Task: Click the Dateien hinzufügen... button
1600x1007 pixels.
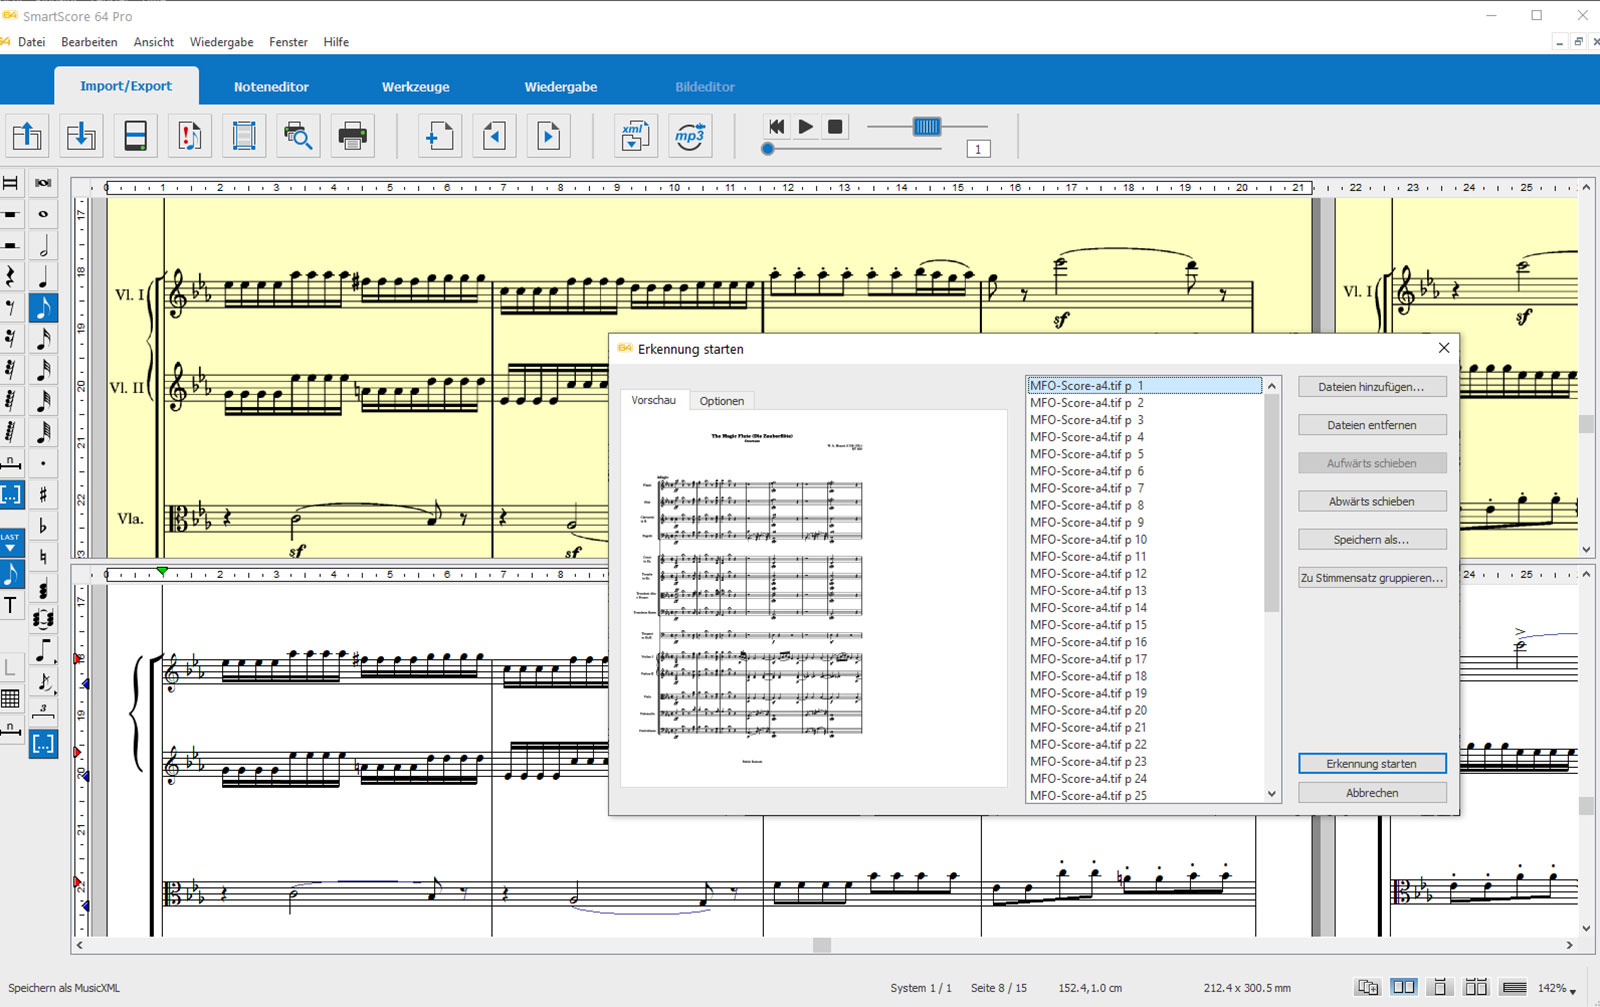Action: click(x=1372, y=387)
